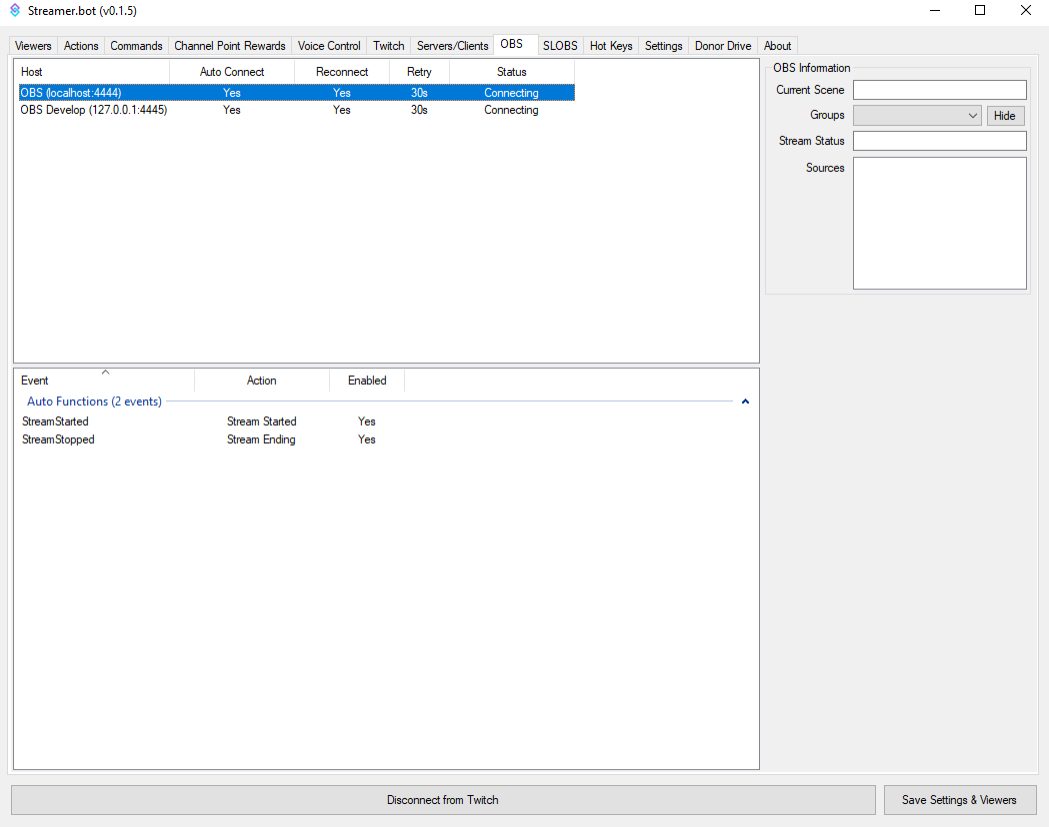Click the Streamer.bot logo icon in title bar
The height and width of the screenshot is (827, 1049).
[x=15, y=11]
